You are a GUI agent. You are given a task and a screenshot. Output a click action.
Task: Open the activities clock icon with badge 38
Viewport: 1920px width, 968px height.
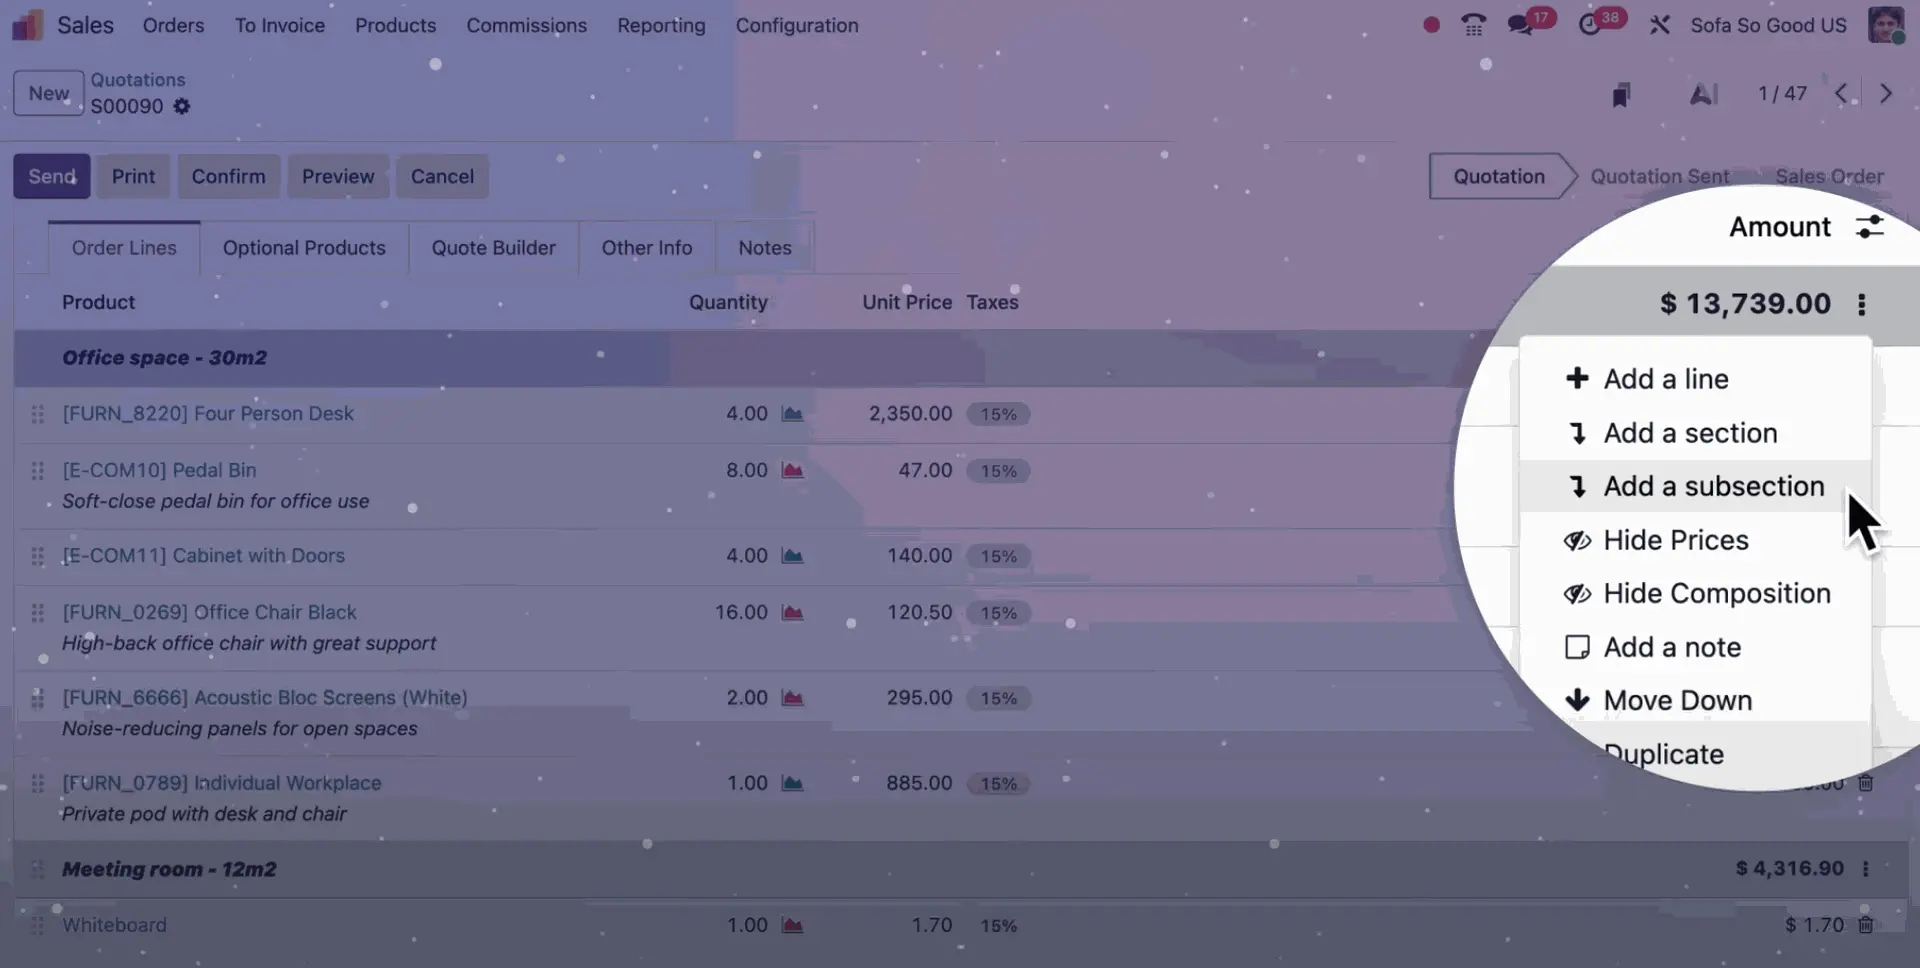point(1589,25)
